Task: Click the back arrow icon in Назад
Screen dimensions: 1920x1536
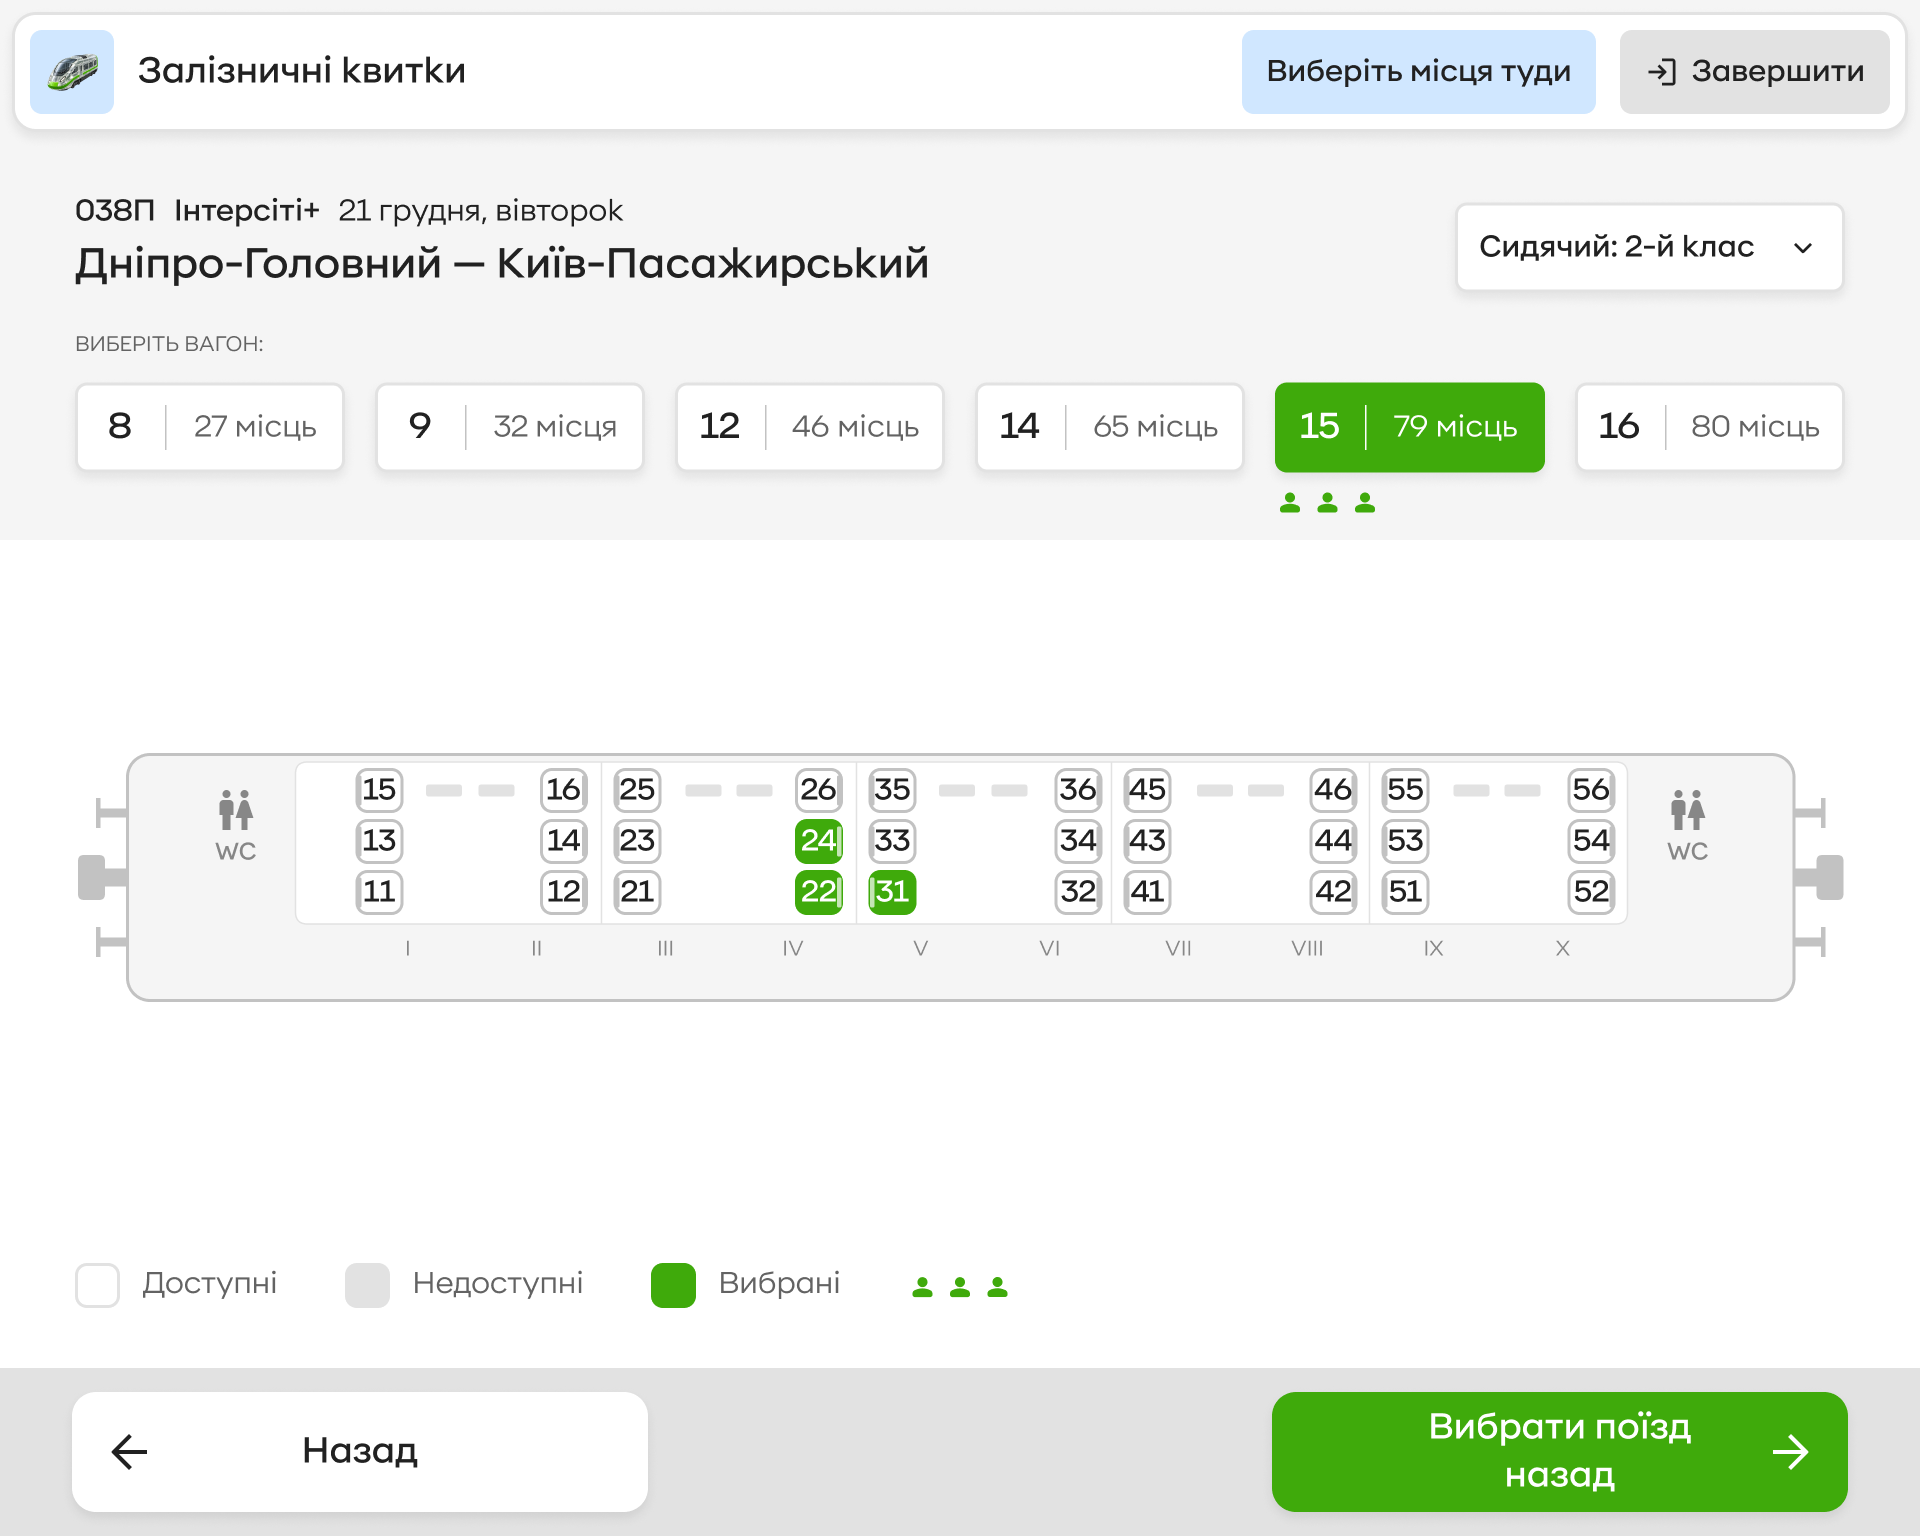Action: click(130, 1452)
